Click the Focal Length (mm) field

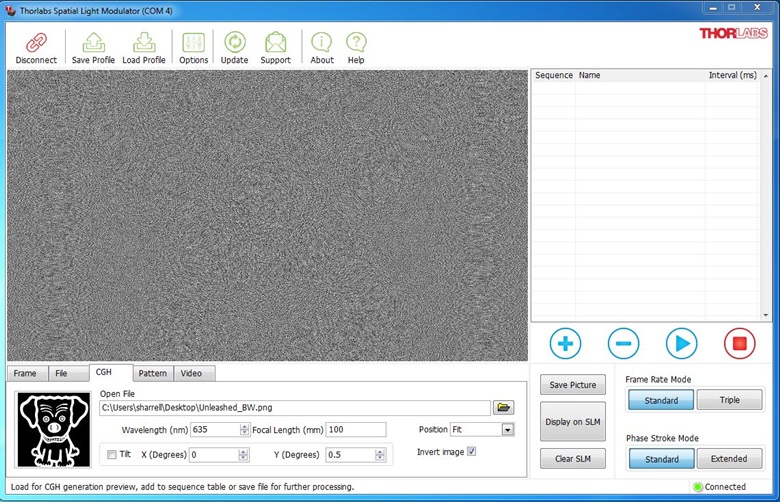tap(356, 429)
